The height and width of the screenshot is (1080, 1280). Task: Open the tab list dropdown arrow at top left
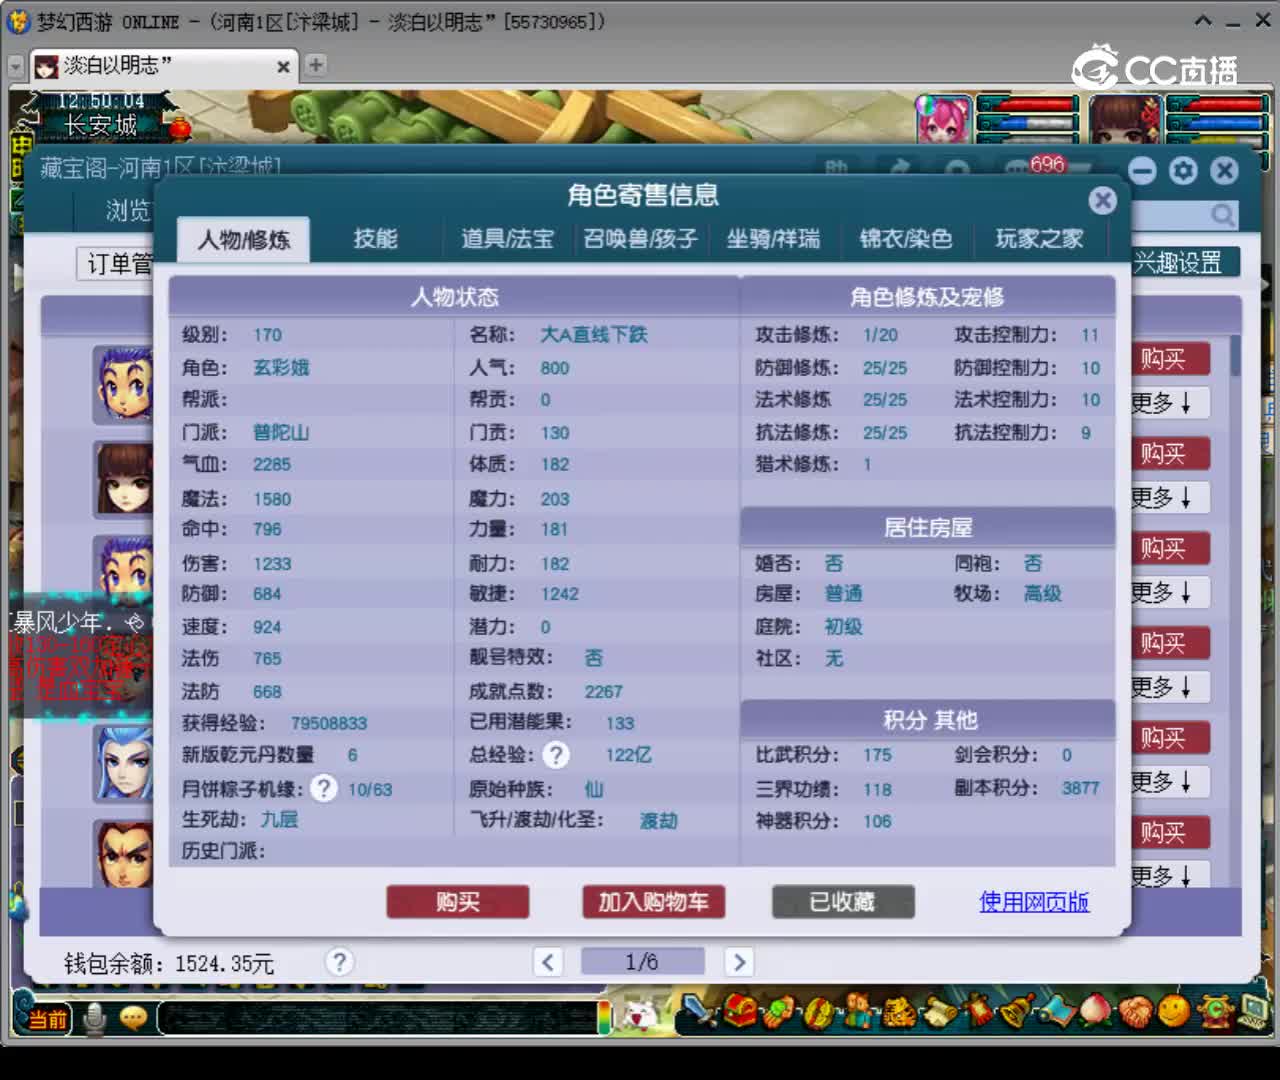tap(15, 66)
